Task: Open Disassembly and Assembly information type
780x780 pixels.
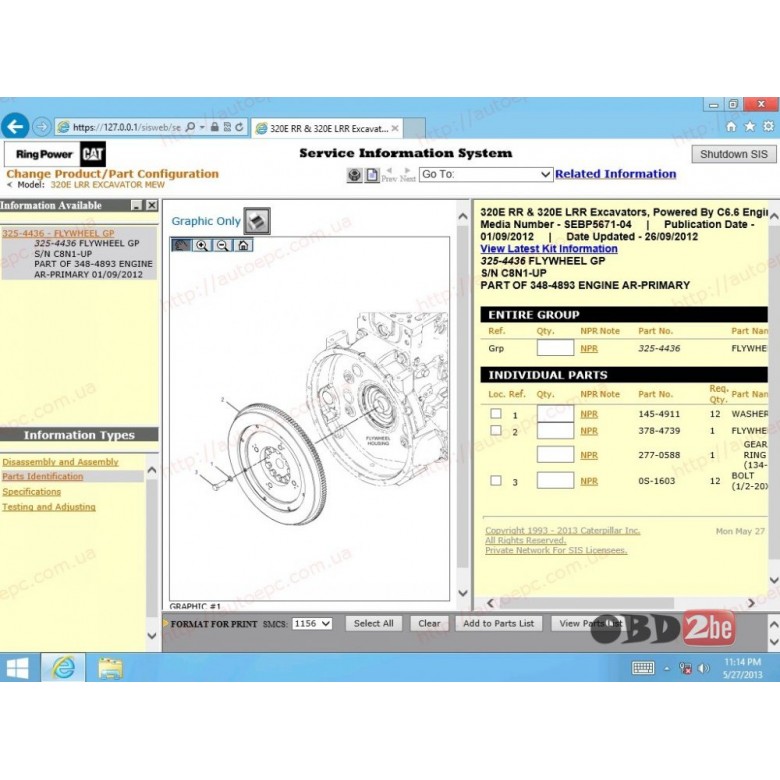Action: click(x=60, y=462)
